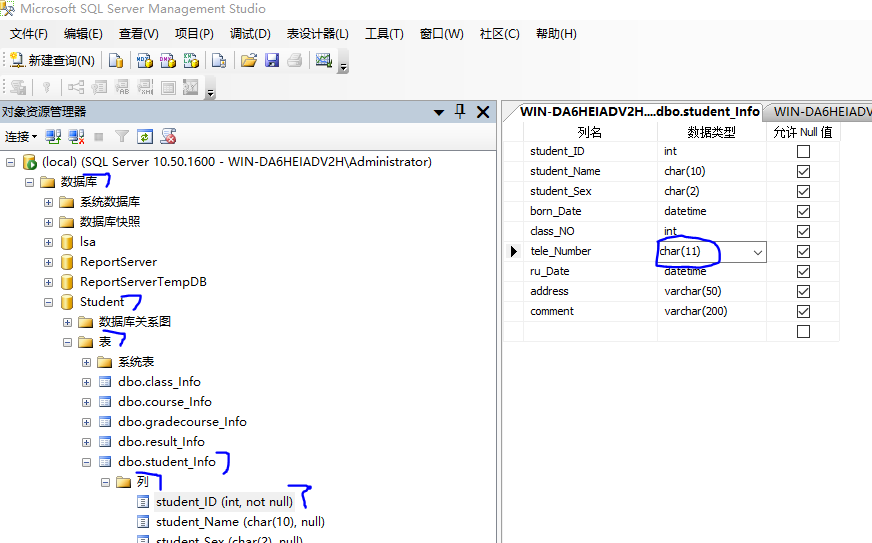The height and width of the screenshot is (543, 872).
Task: Toggle Allow Null for born_Date
Action: tap(803, 211)
